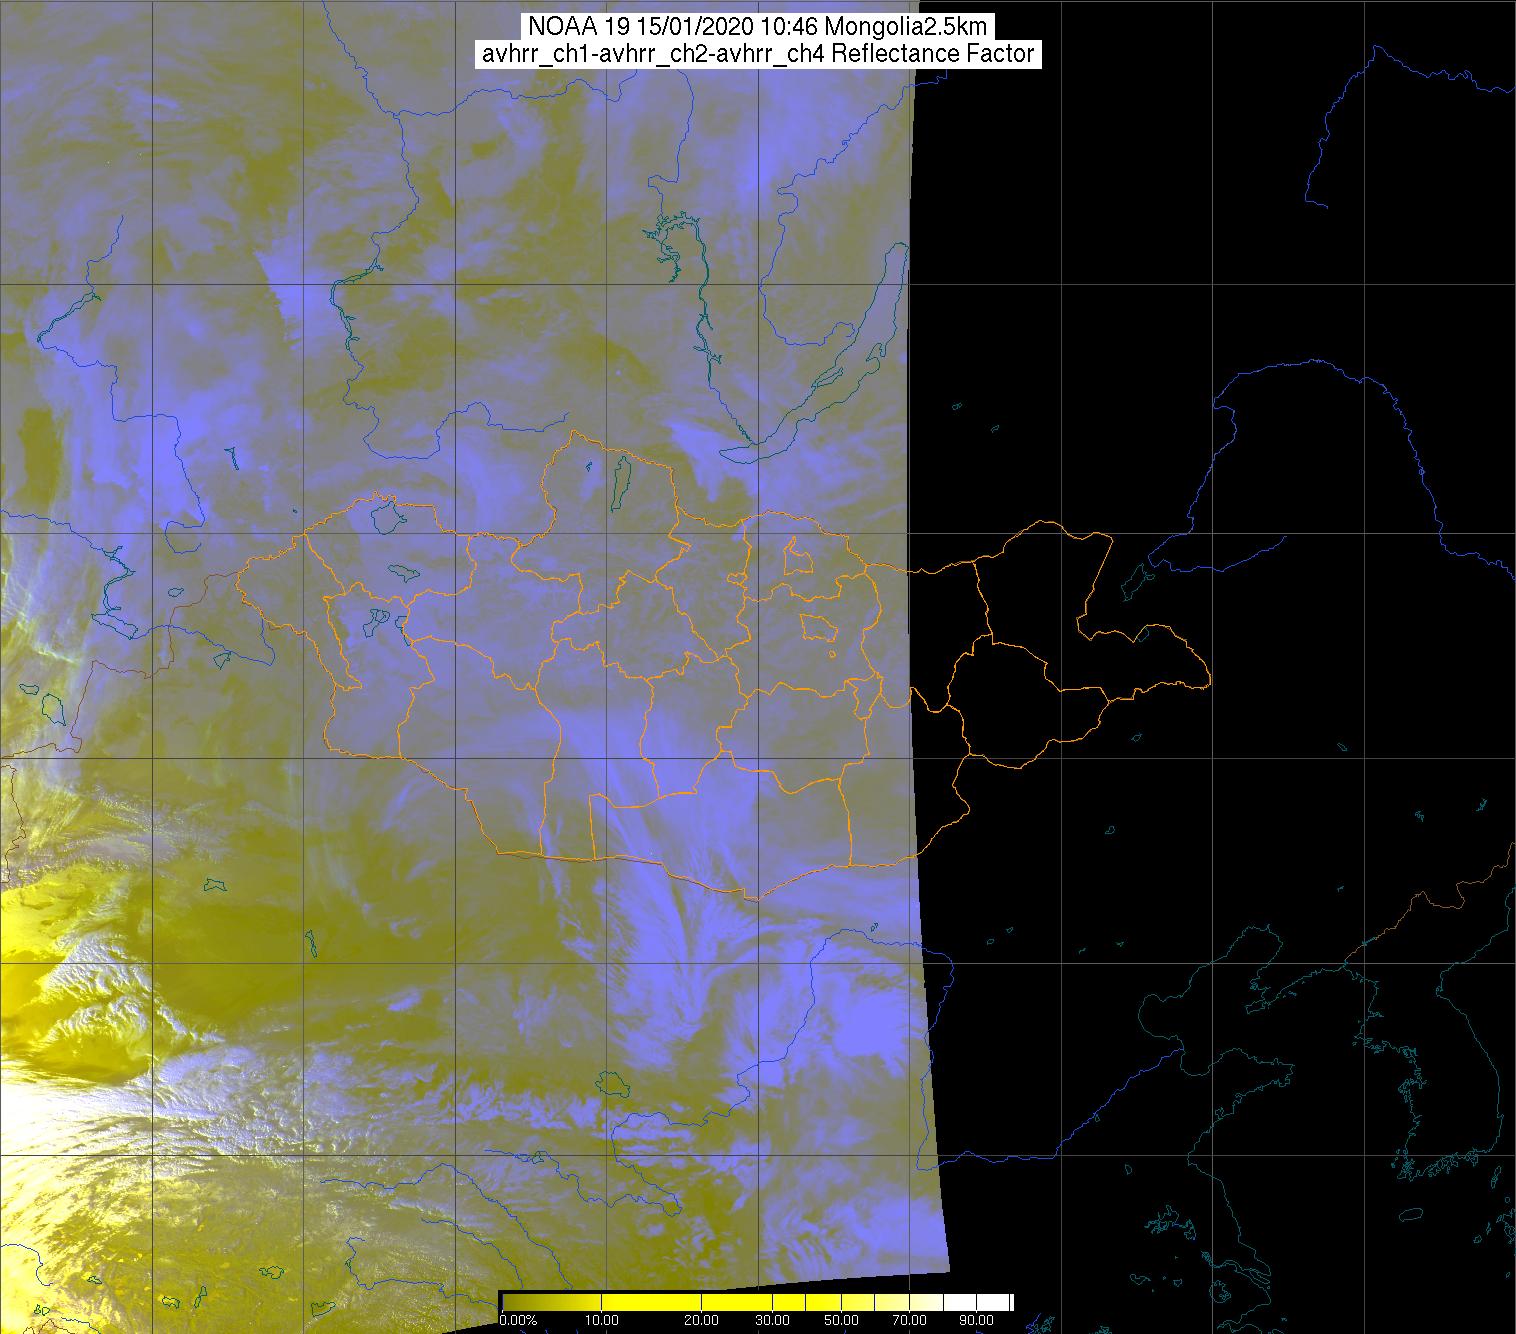Click the '30.00' color scale label
The image size is (1516, 1334).
tap(773, 1320)
